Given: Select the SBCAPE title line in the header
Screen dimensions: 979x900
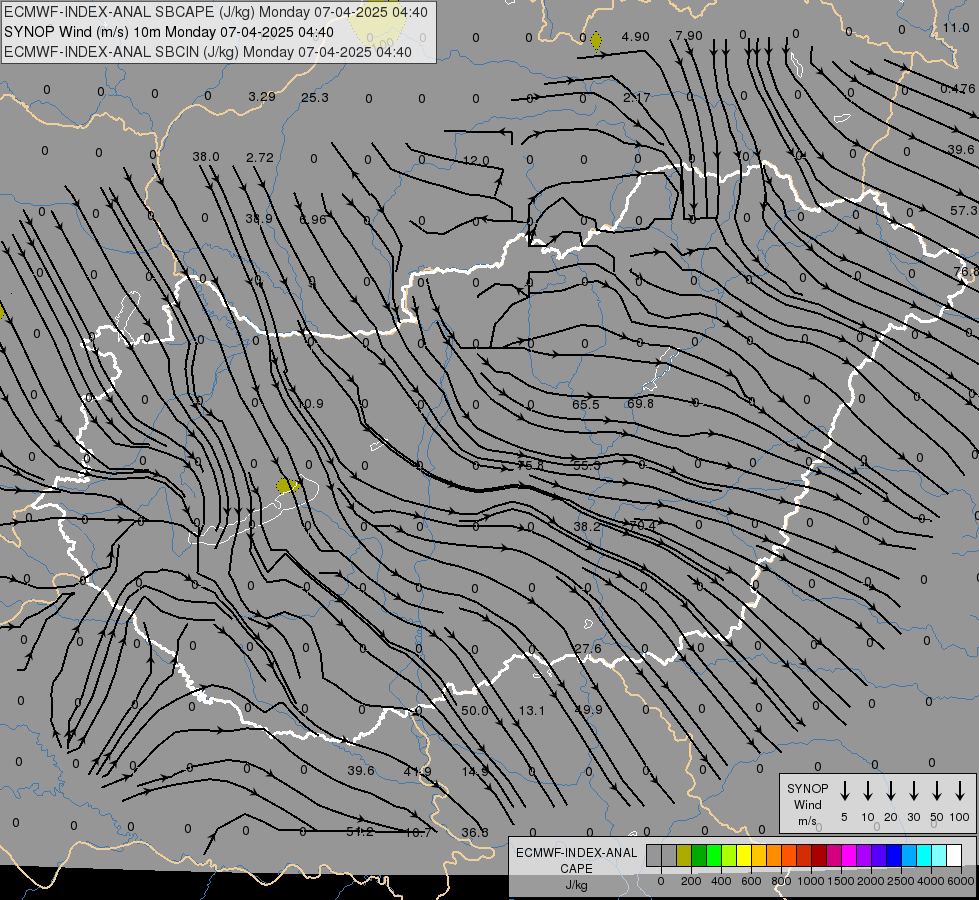Looking at the screenshot, I should click(x=216, y=12).
